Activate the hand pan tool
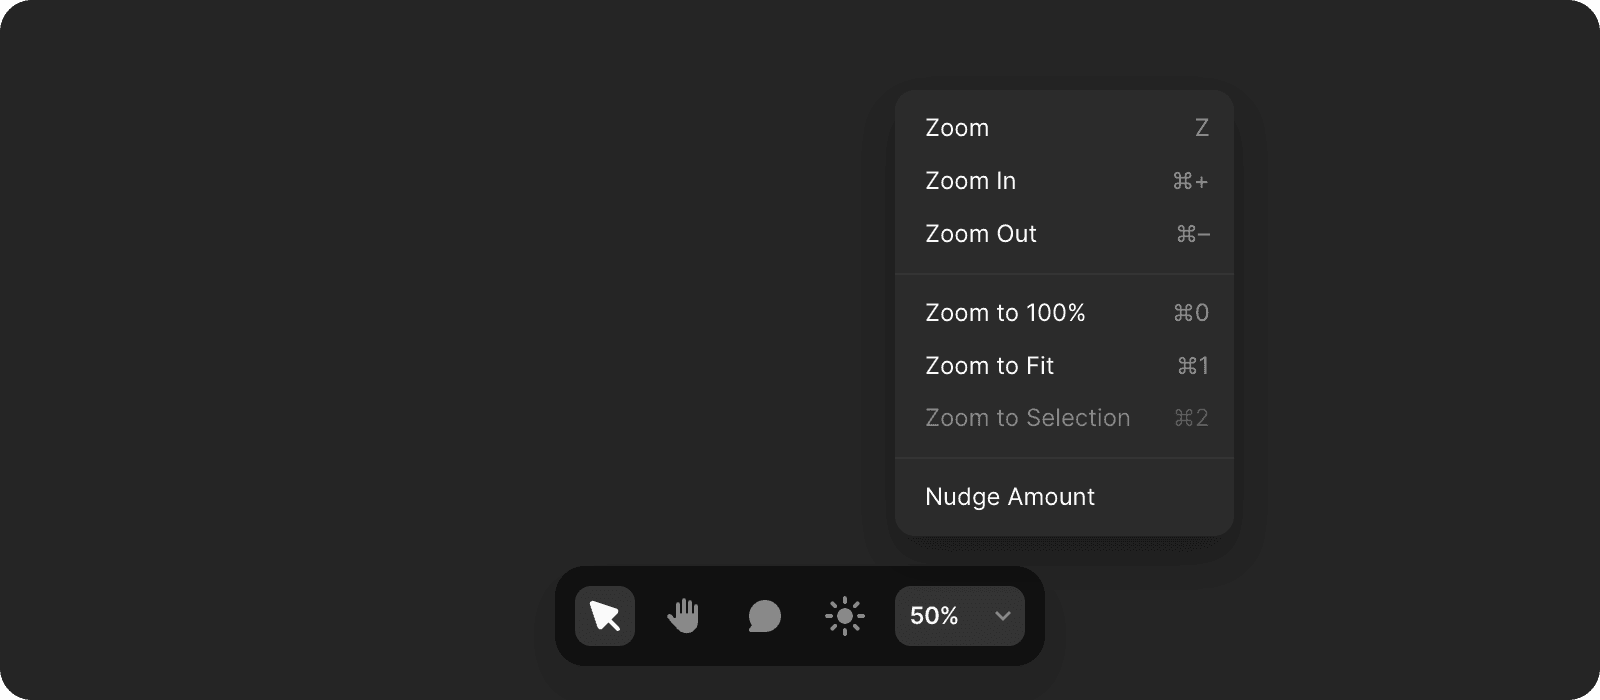 point(684,616)
